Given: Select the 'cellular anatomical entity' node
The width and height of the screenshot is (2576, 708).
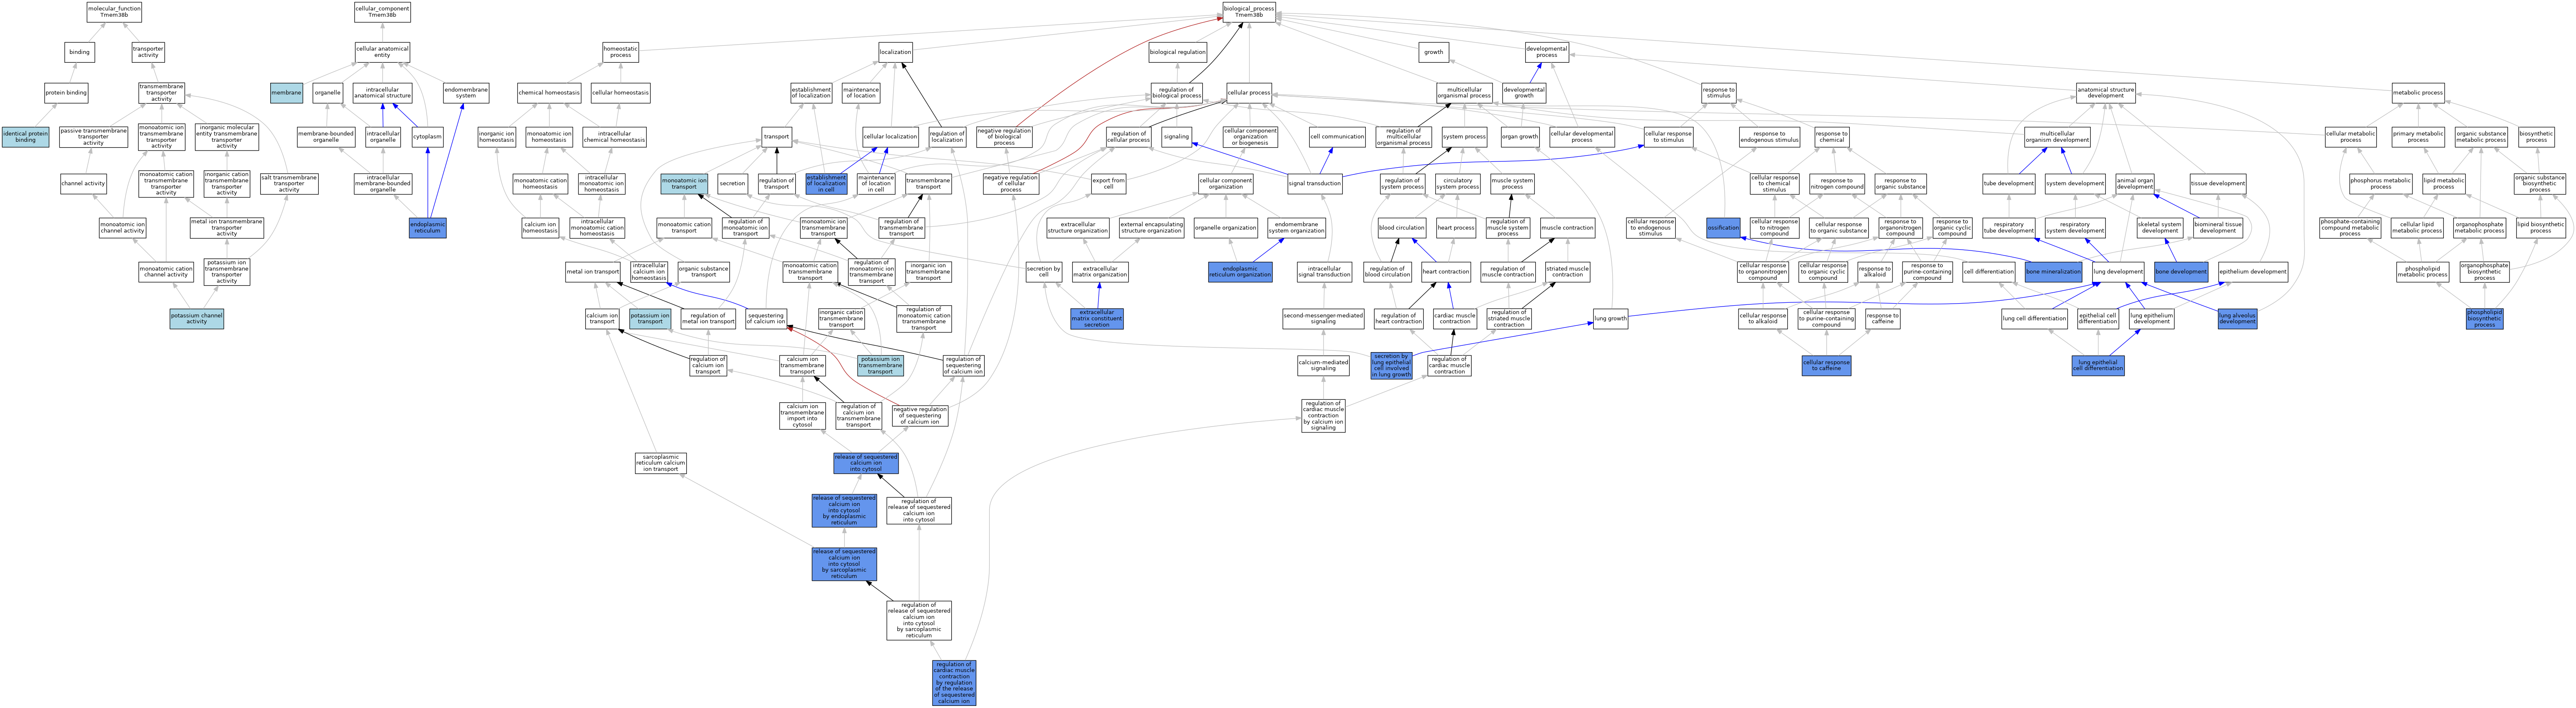Looking at the screenshot, I should pos(382,52).
